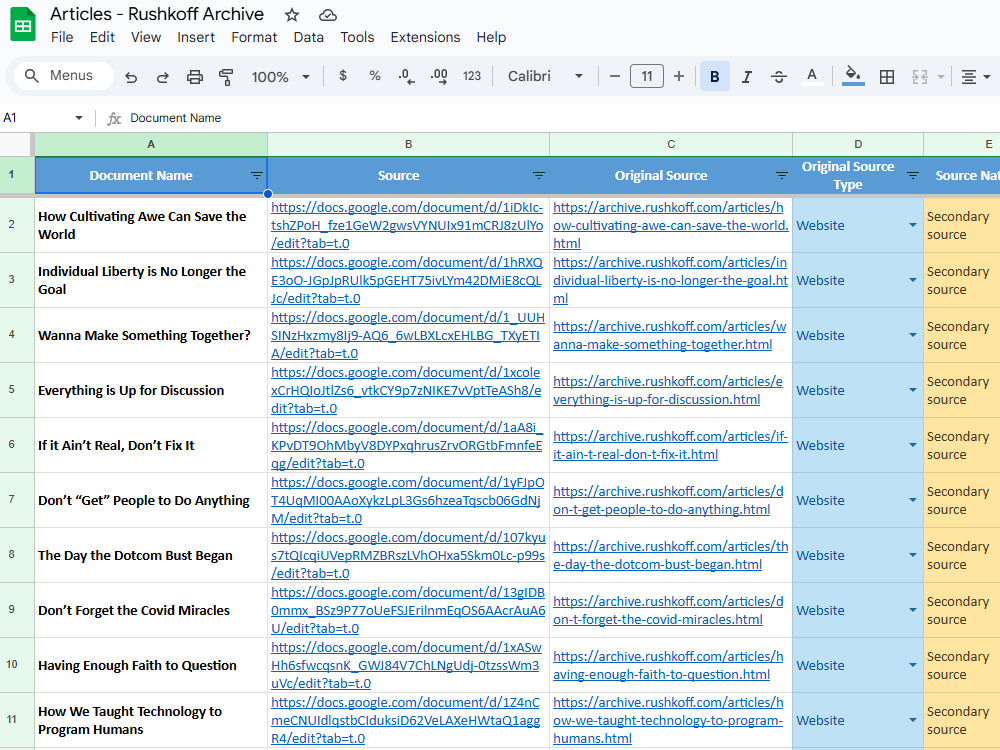The height and width of the screenshot is (750, 1000).
Task: Click the document title Articles - Rushkoff Archive
Action: 157,14
